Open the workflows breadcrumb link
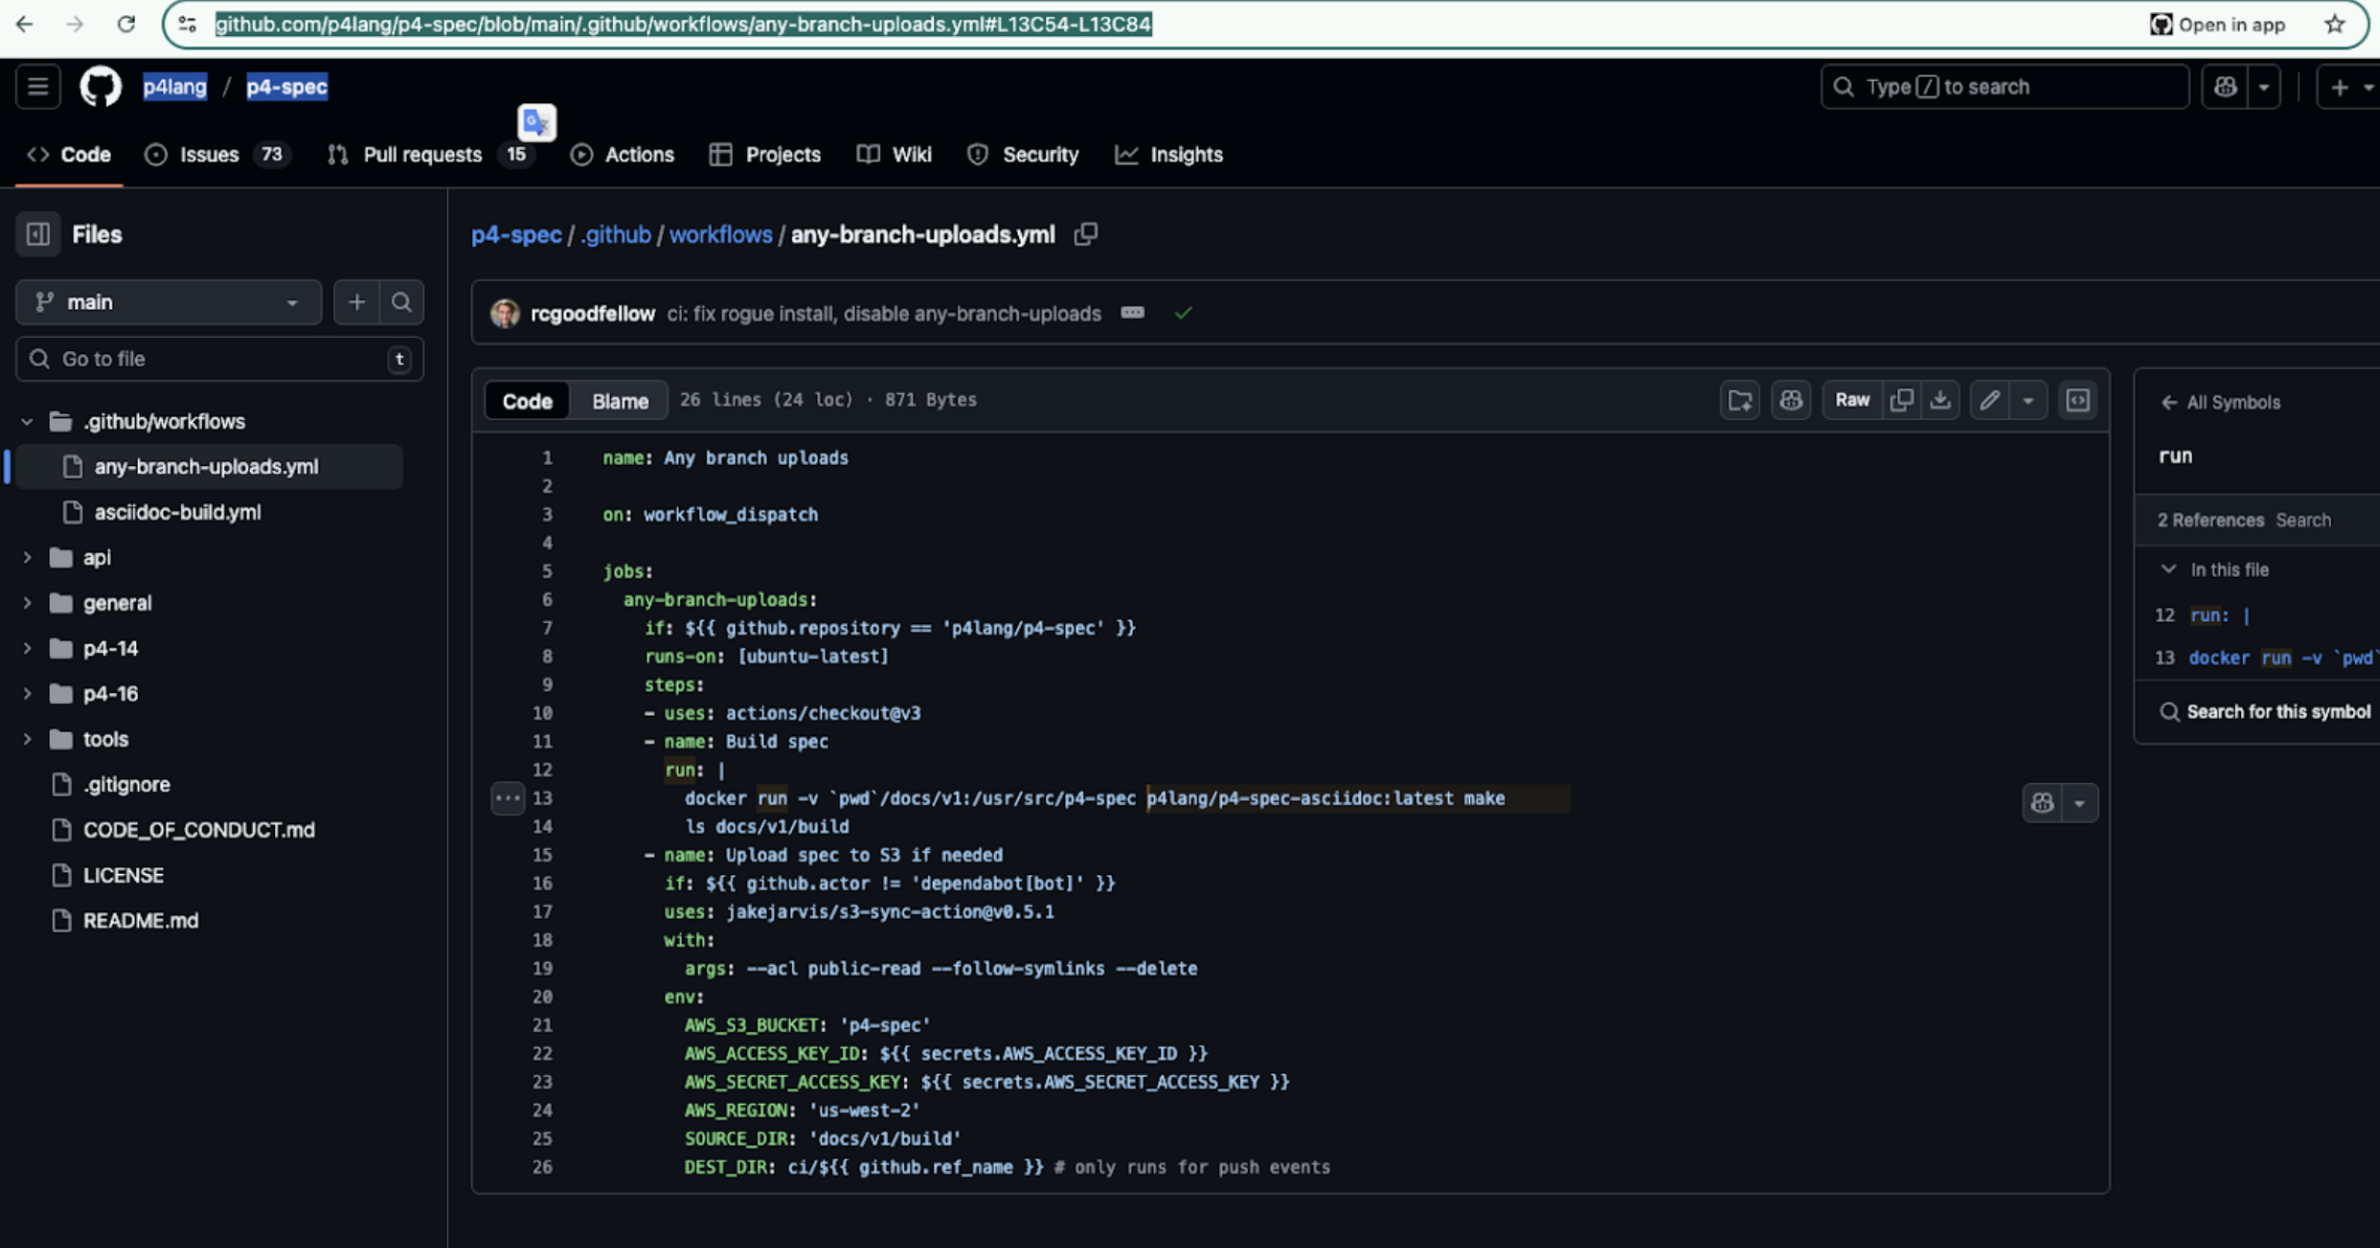Image resolution: width=2380 pixels, height=1248 pixels. (720, 234)
